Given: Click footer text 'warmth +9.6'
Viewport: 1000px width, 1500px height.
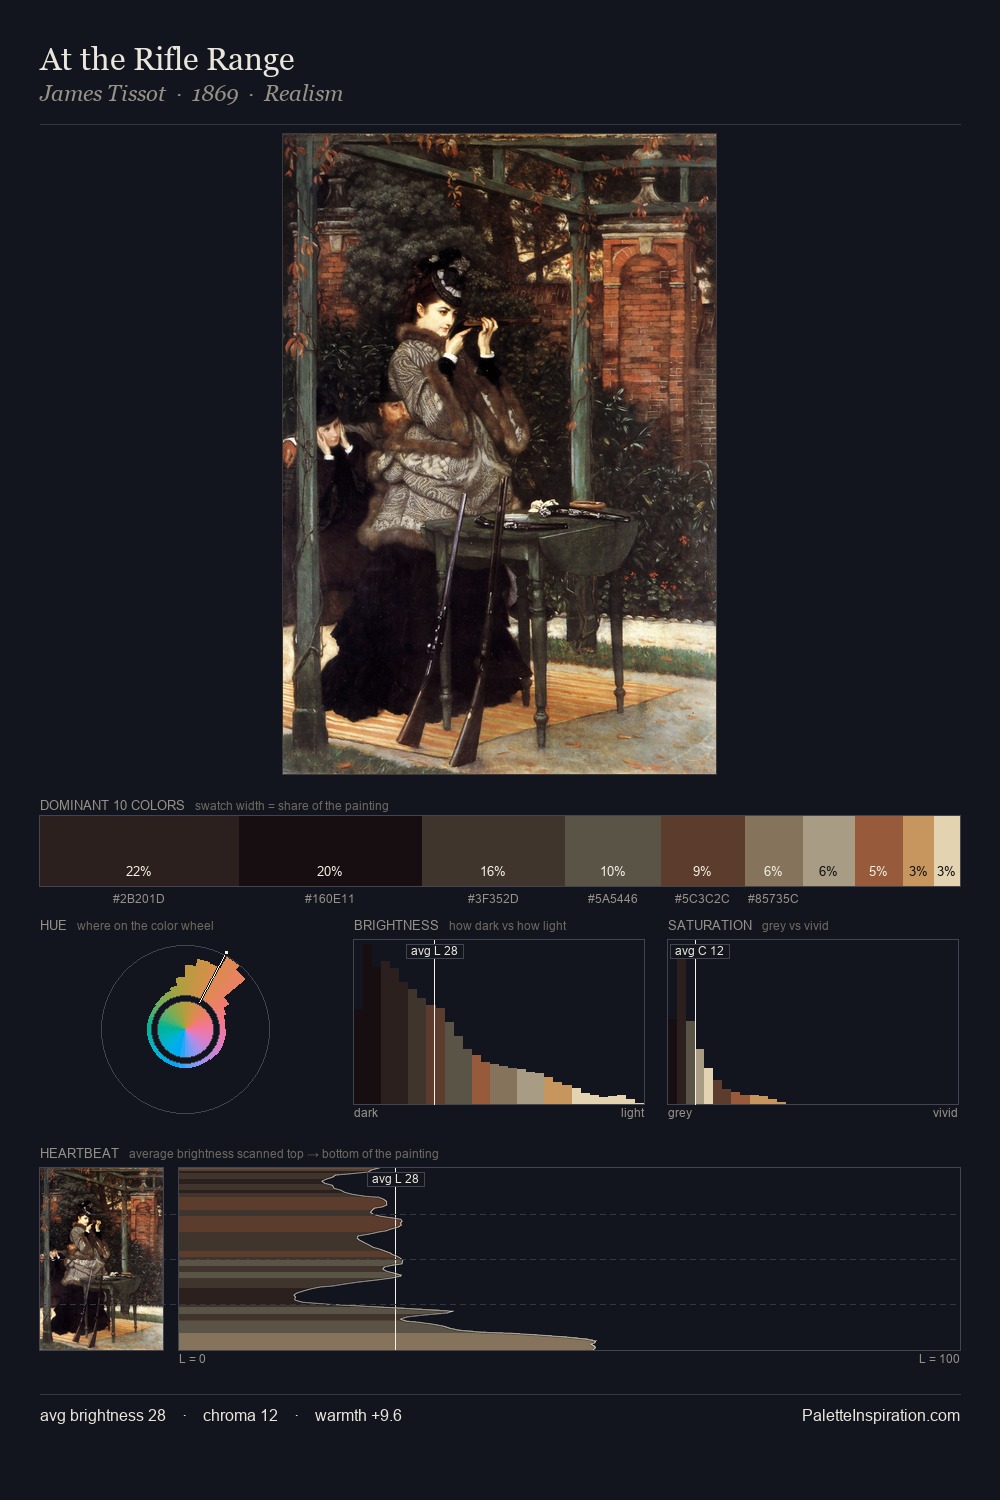Looking at the screenshot, I should coord(358,1415).
